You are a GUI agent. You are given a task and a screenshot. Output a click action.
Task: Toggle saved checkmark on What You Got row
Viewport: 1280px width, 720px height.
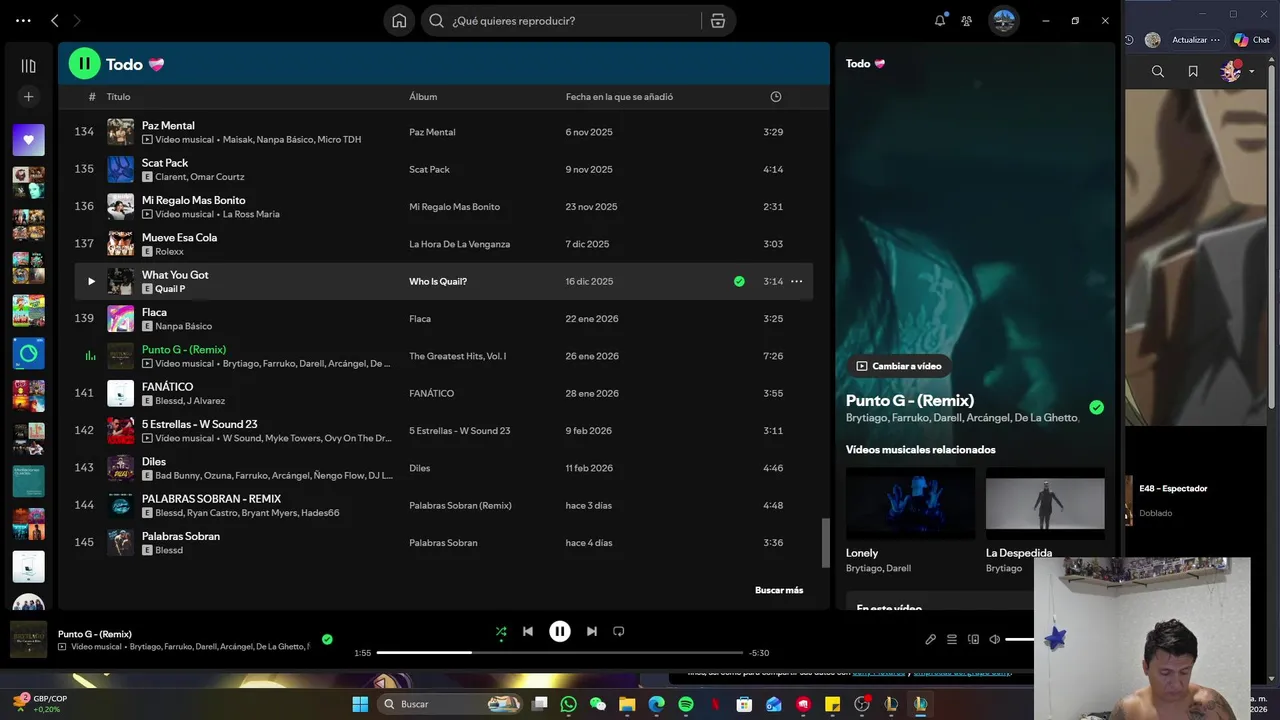pyautogui.click(x=739, y=282)
